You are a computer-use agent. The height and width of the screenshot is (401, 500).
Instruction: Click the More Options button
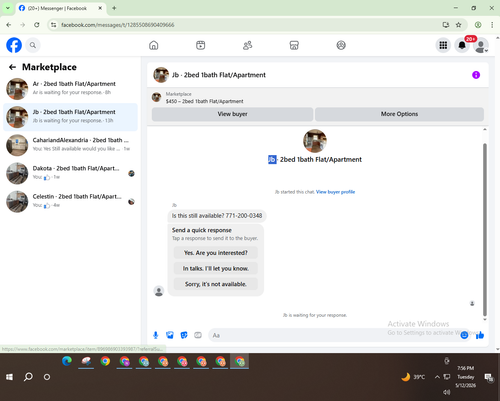click(399, 114)
